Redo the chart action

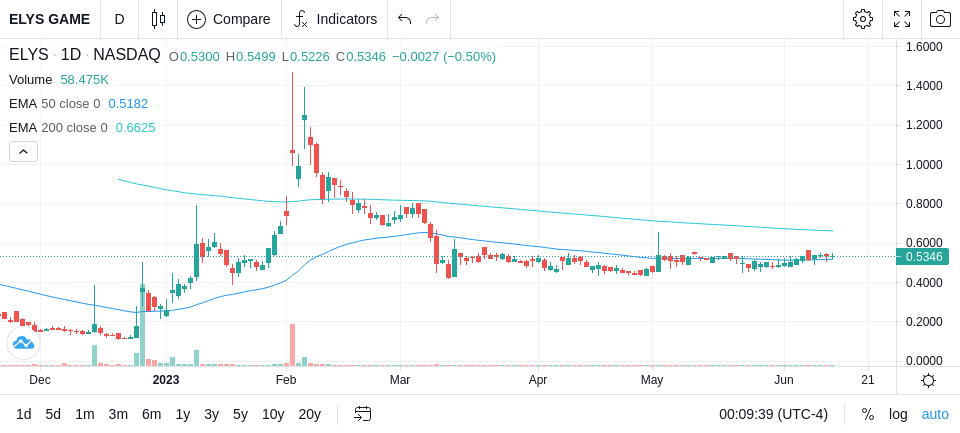(x=432, y=19)
